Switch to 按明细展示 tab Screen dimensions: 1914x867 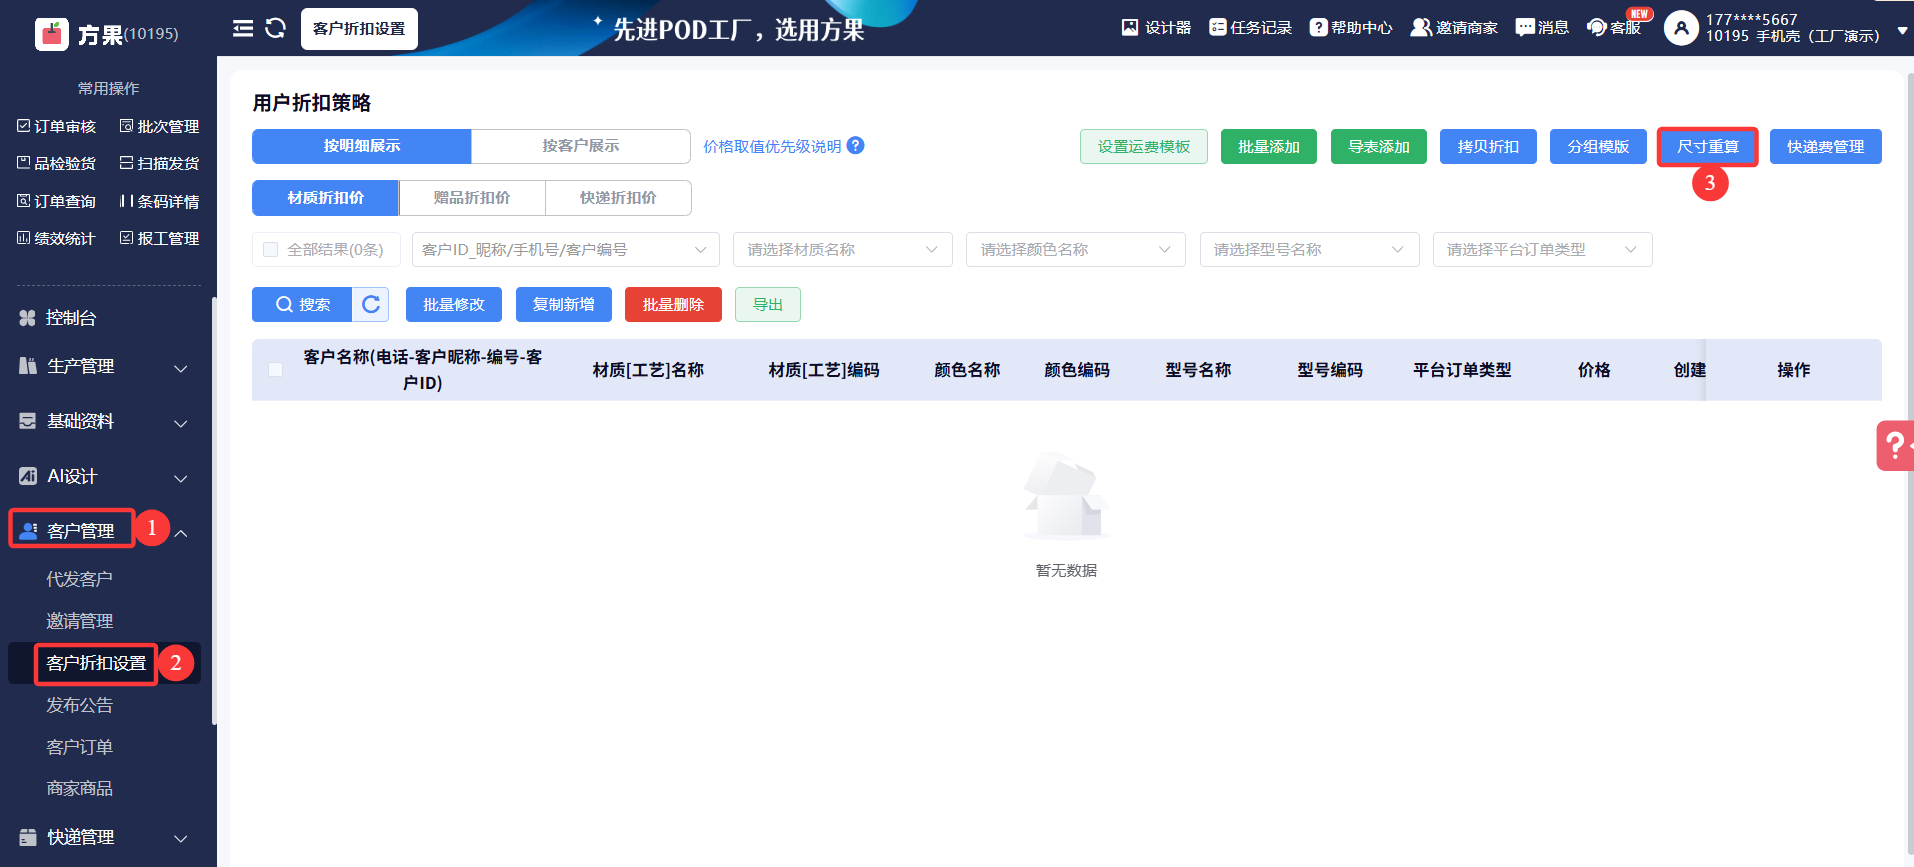tap(362, 146)
